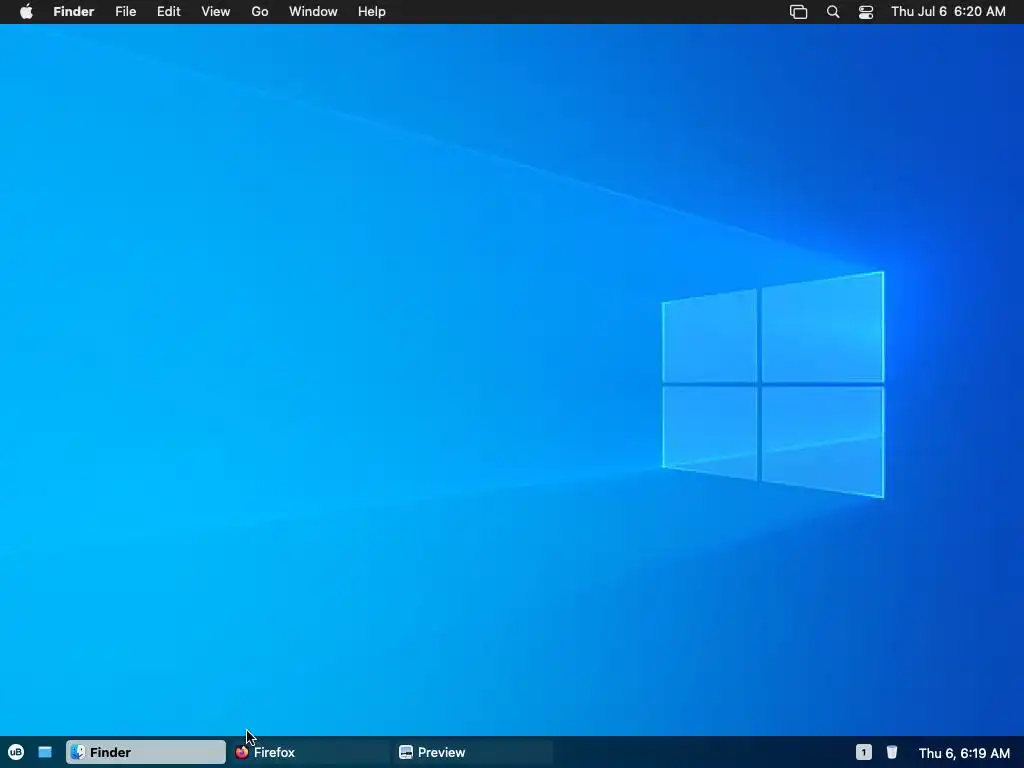
Task: Click the blue desktop icon in taskbar
Action: (45, 752)
